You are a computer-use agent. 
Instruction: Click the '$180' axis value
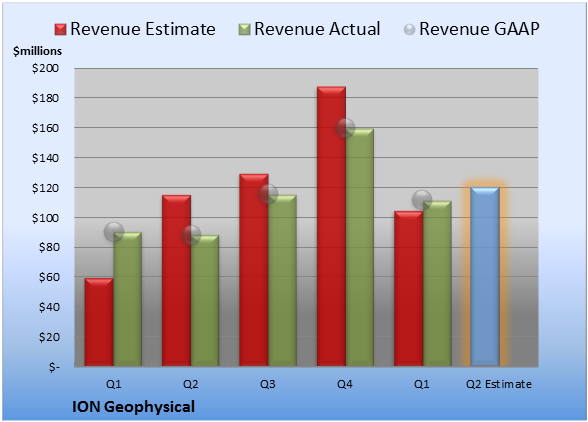tap(45, 98)
